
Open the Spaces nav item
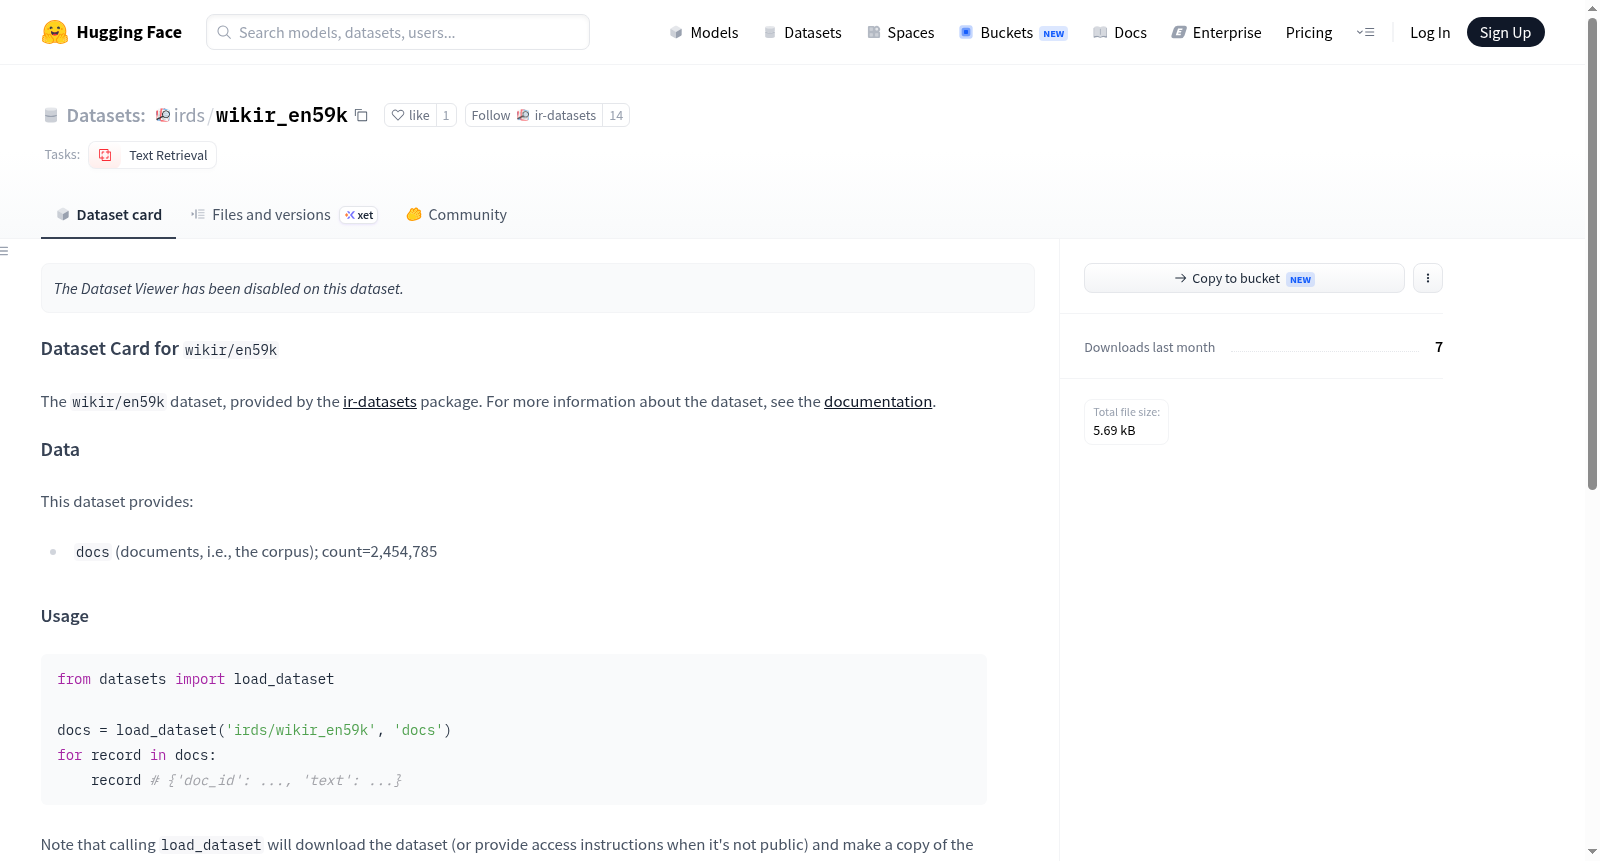pyautogui.click(x=901, y=32)
